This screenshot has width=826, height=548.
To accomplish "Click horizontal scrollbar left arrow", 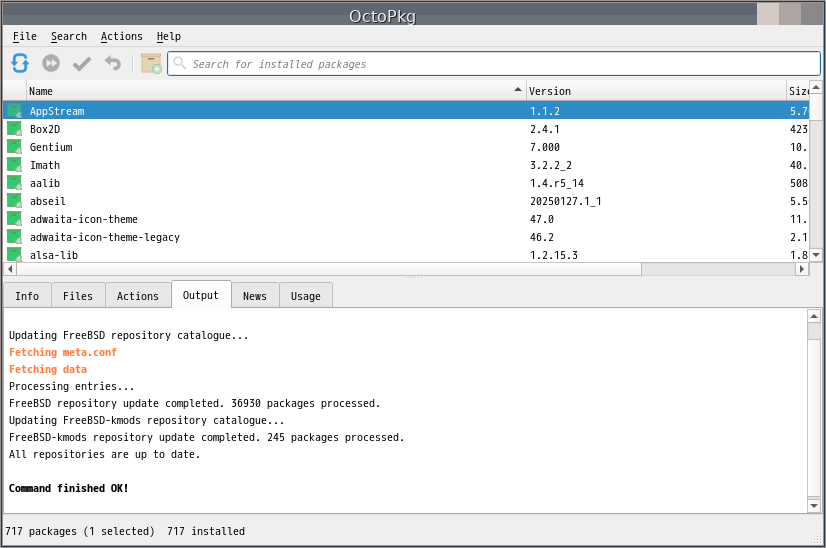I will click(x=10, y=269).
